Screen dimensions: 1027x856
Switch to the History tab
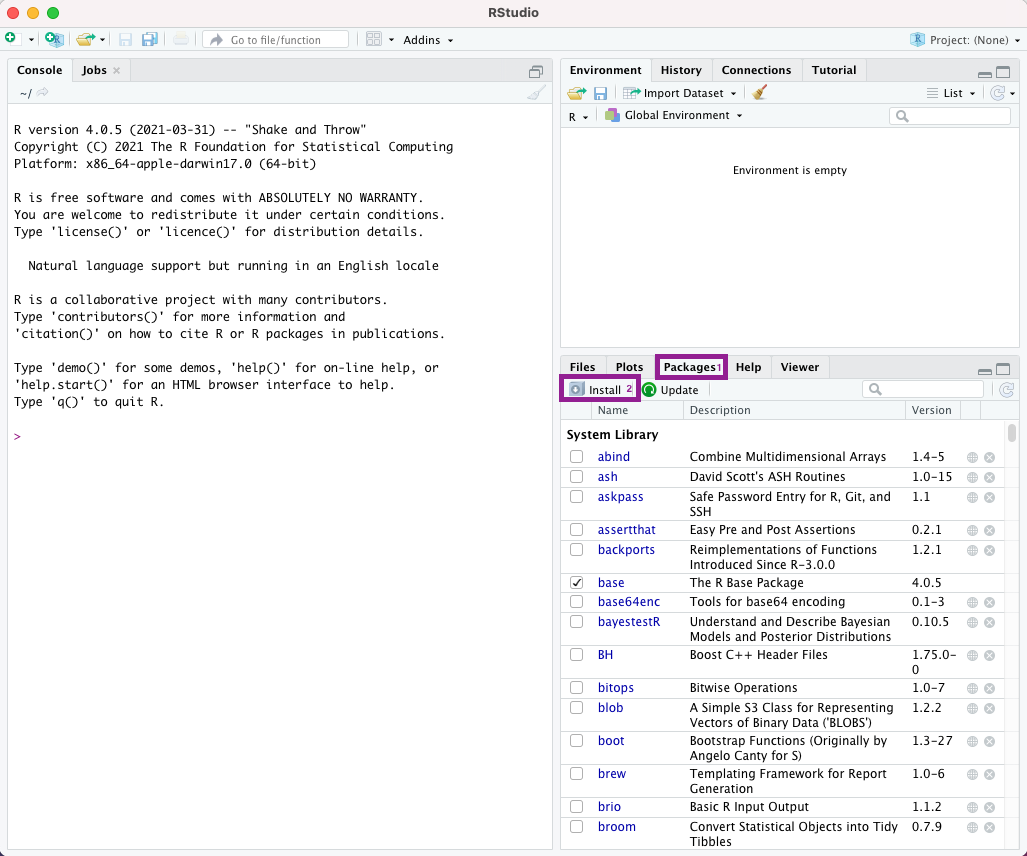click(681, 70)
